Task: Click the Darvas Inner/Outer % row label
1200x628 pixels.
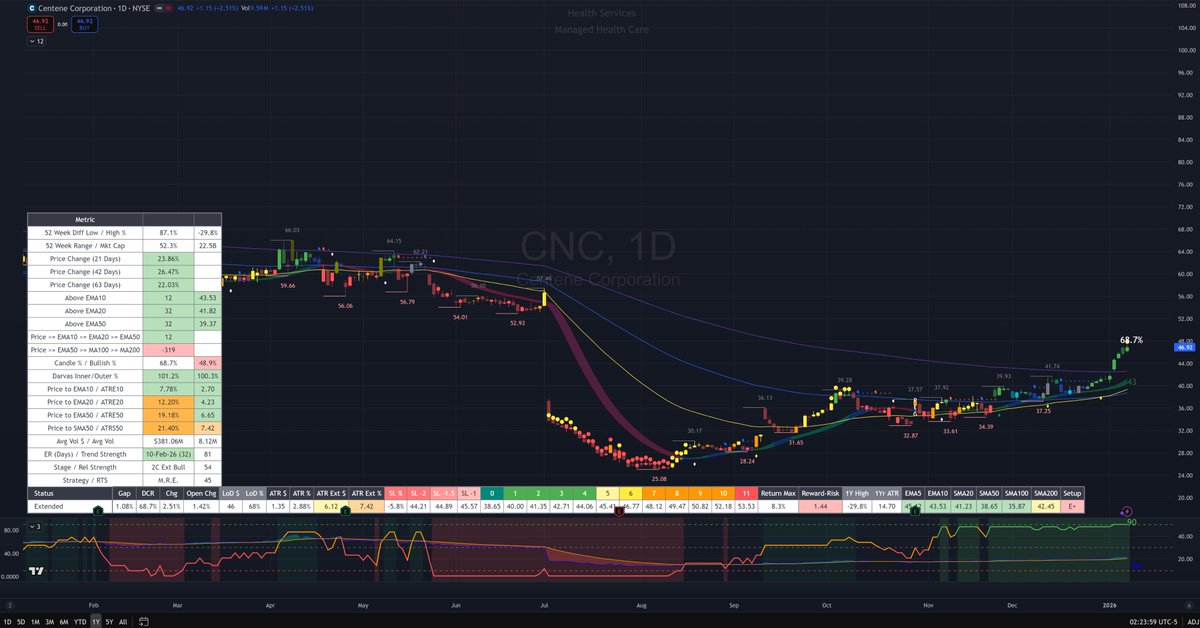Action: [x=85, y=374]
